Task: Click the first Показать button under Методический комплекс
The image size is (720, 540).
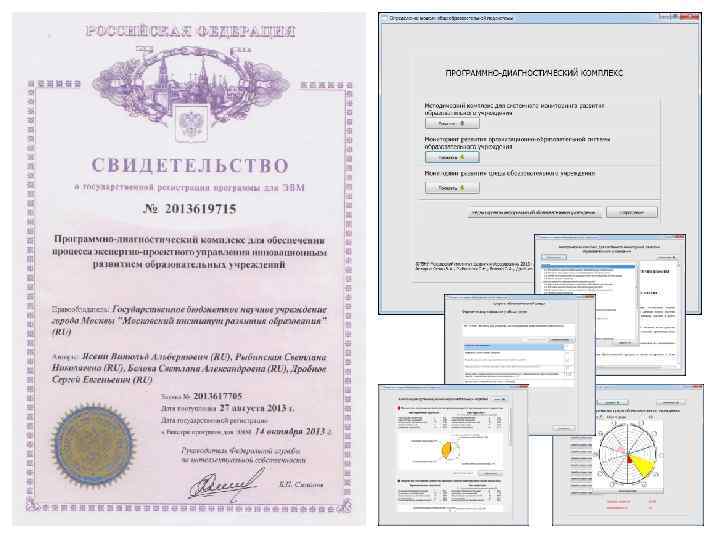Action: (x=452, y=124)
